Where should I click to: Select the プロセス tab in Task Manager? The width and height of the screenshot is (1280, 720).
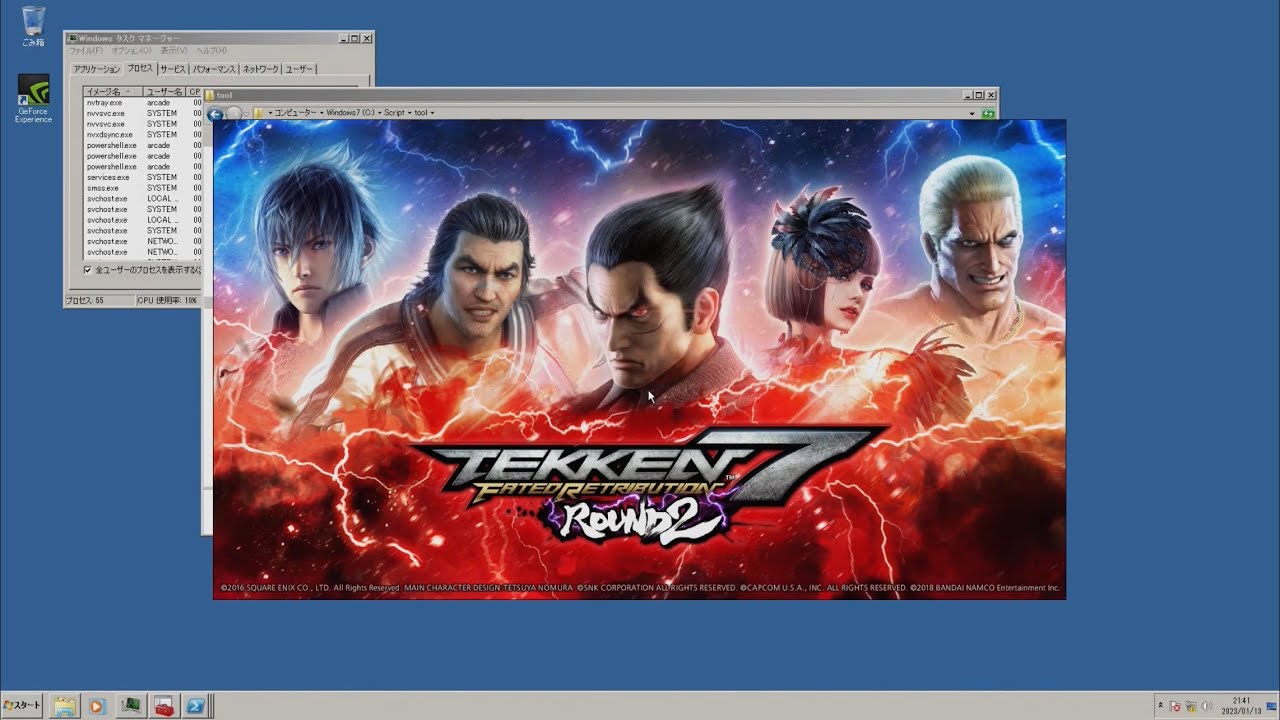pos(140,68)
